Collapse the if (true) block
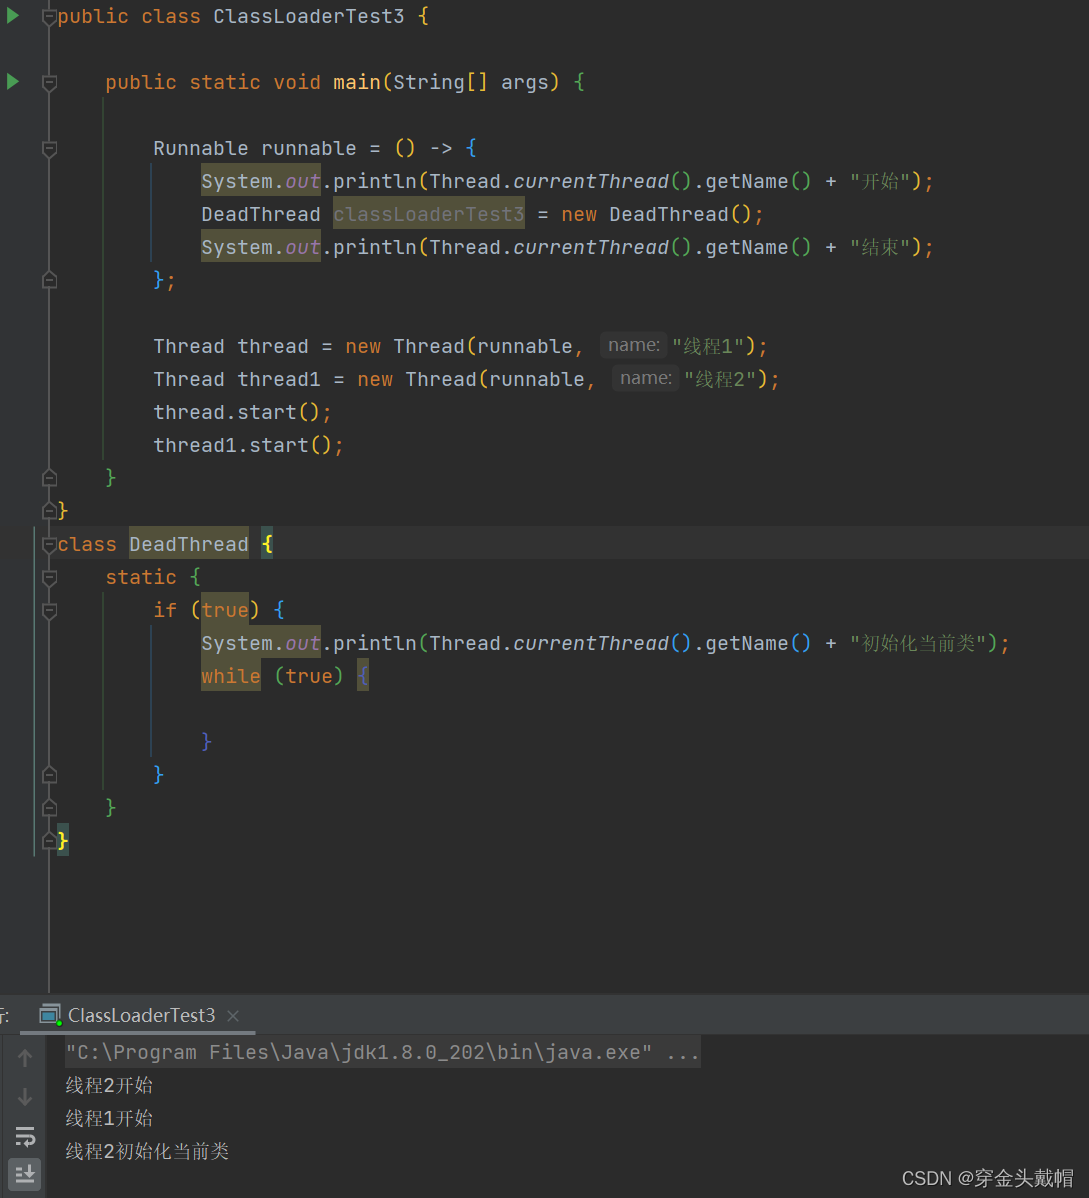Image resolution: width=1089 pixels, height=1198 pixels. point(49,611)
